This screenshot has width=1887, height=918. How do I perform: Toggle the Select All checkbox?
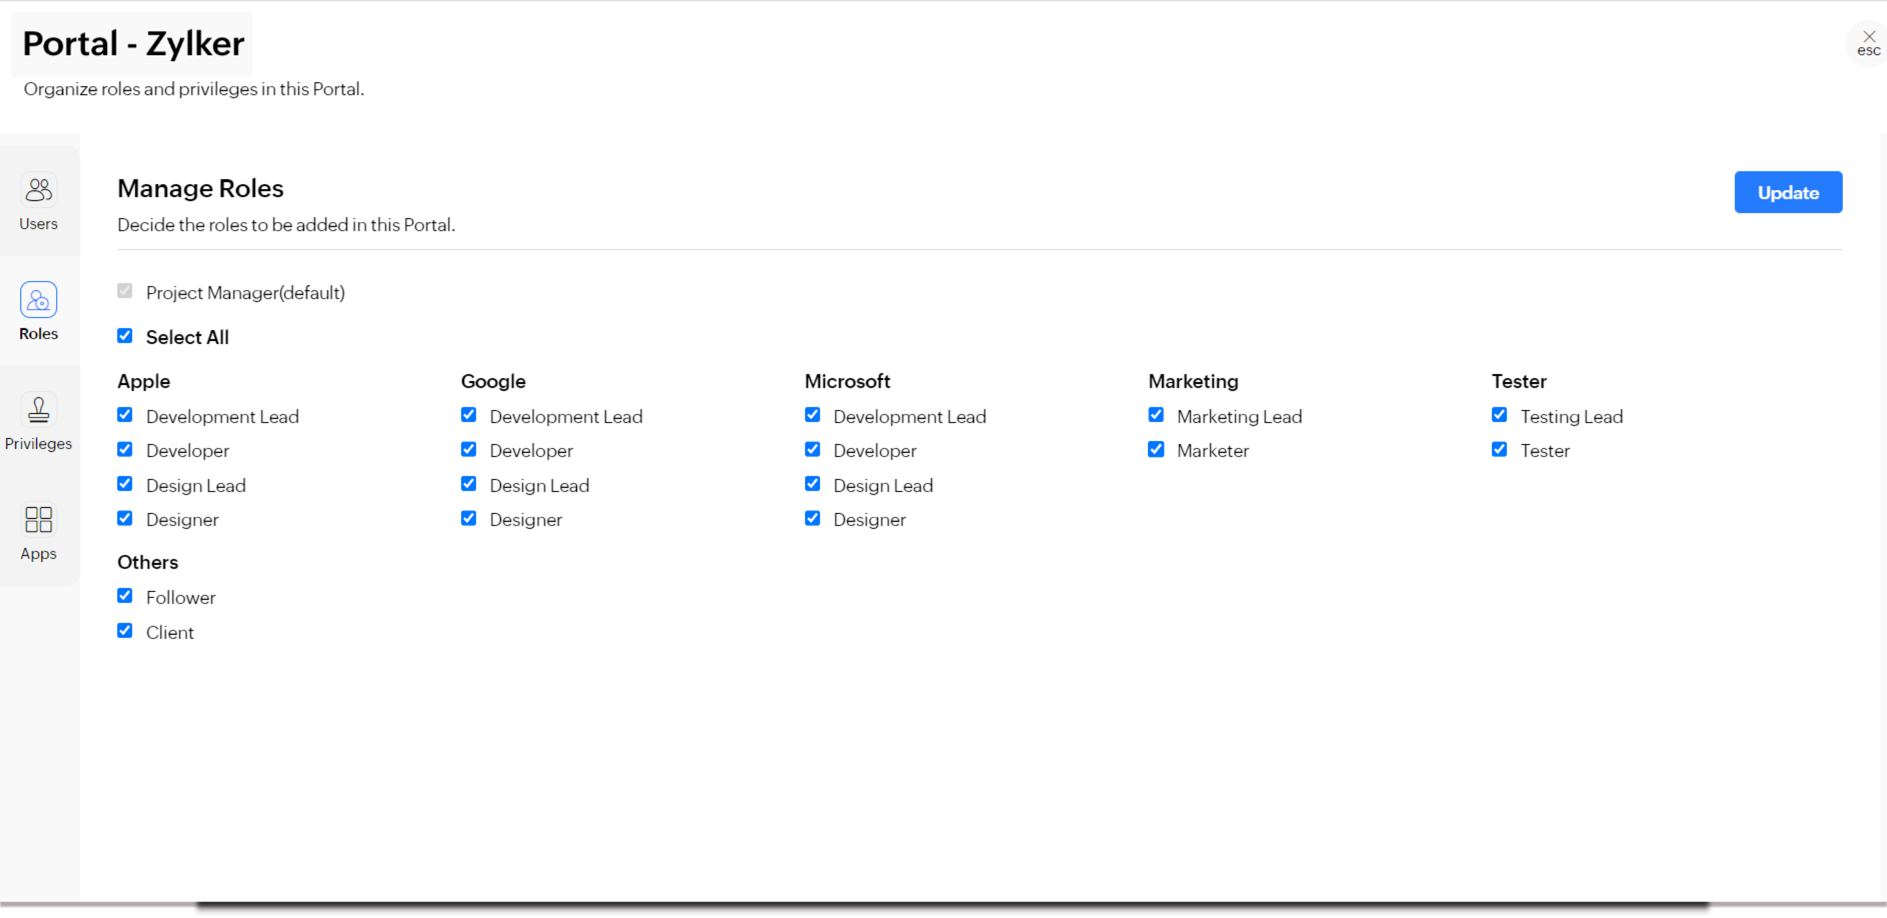click(x=125, y=336)
